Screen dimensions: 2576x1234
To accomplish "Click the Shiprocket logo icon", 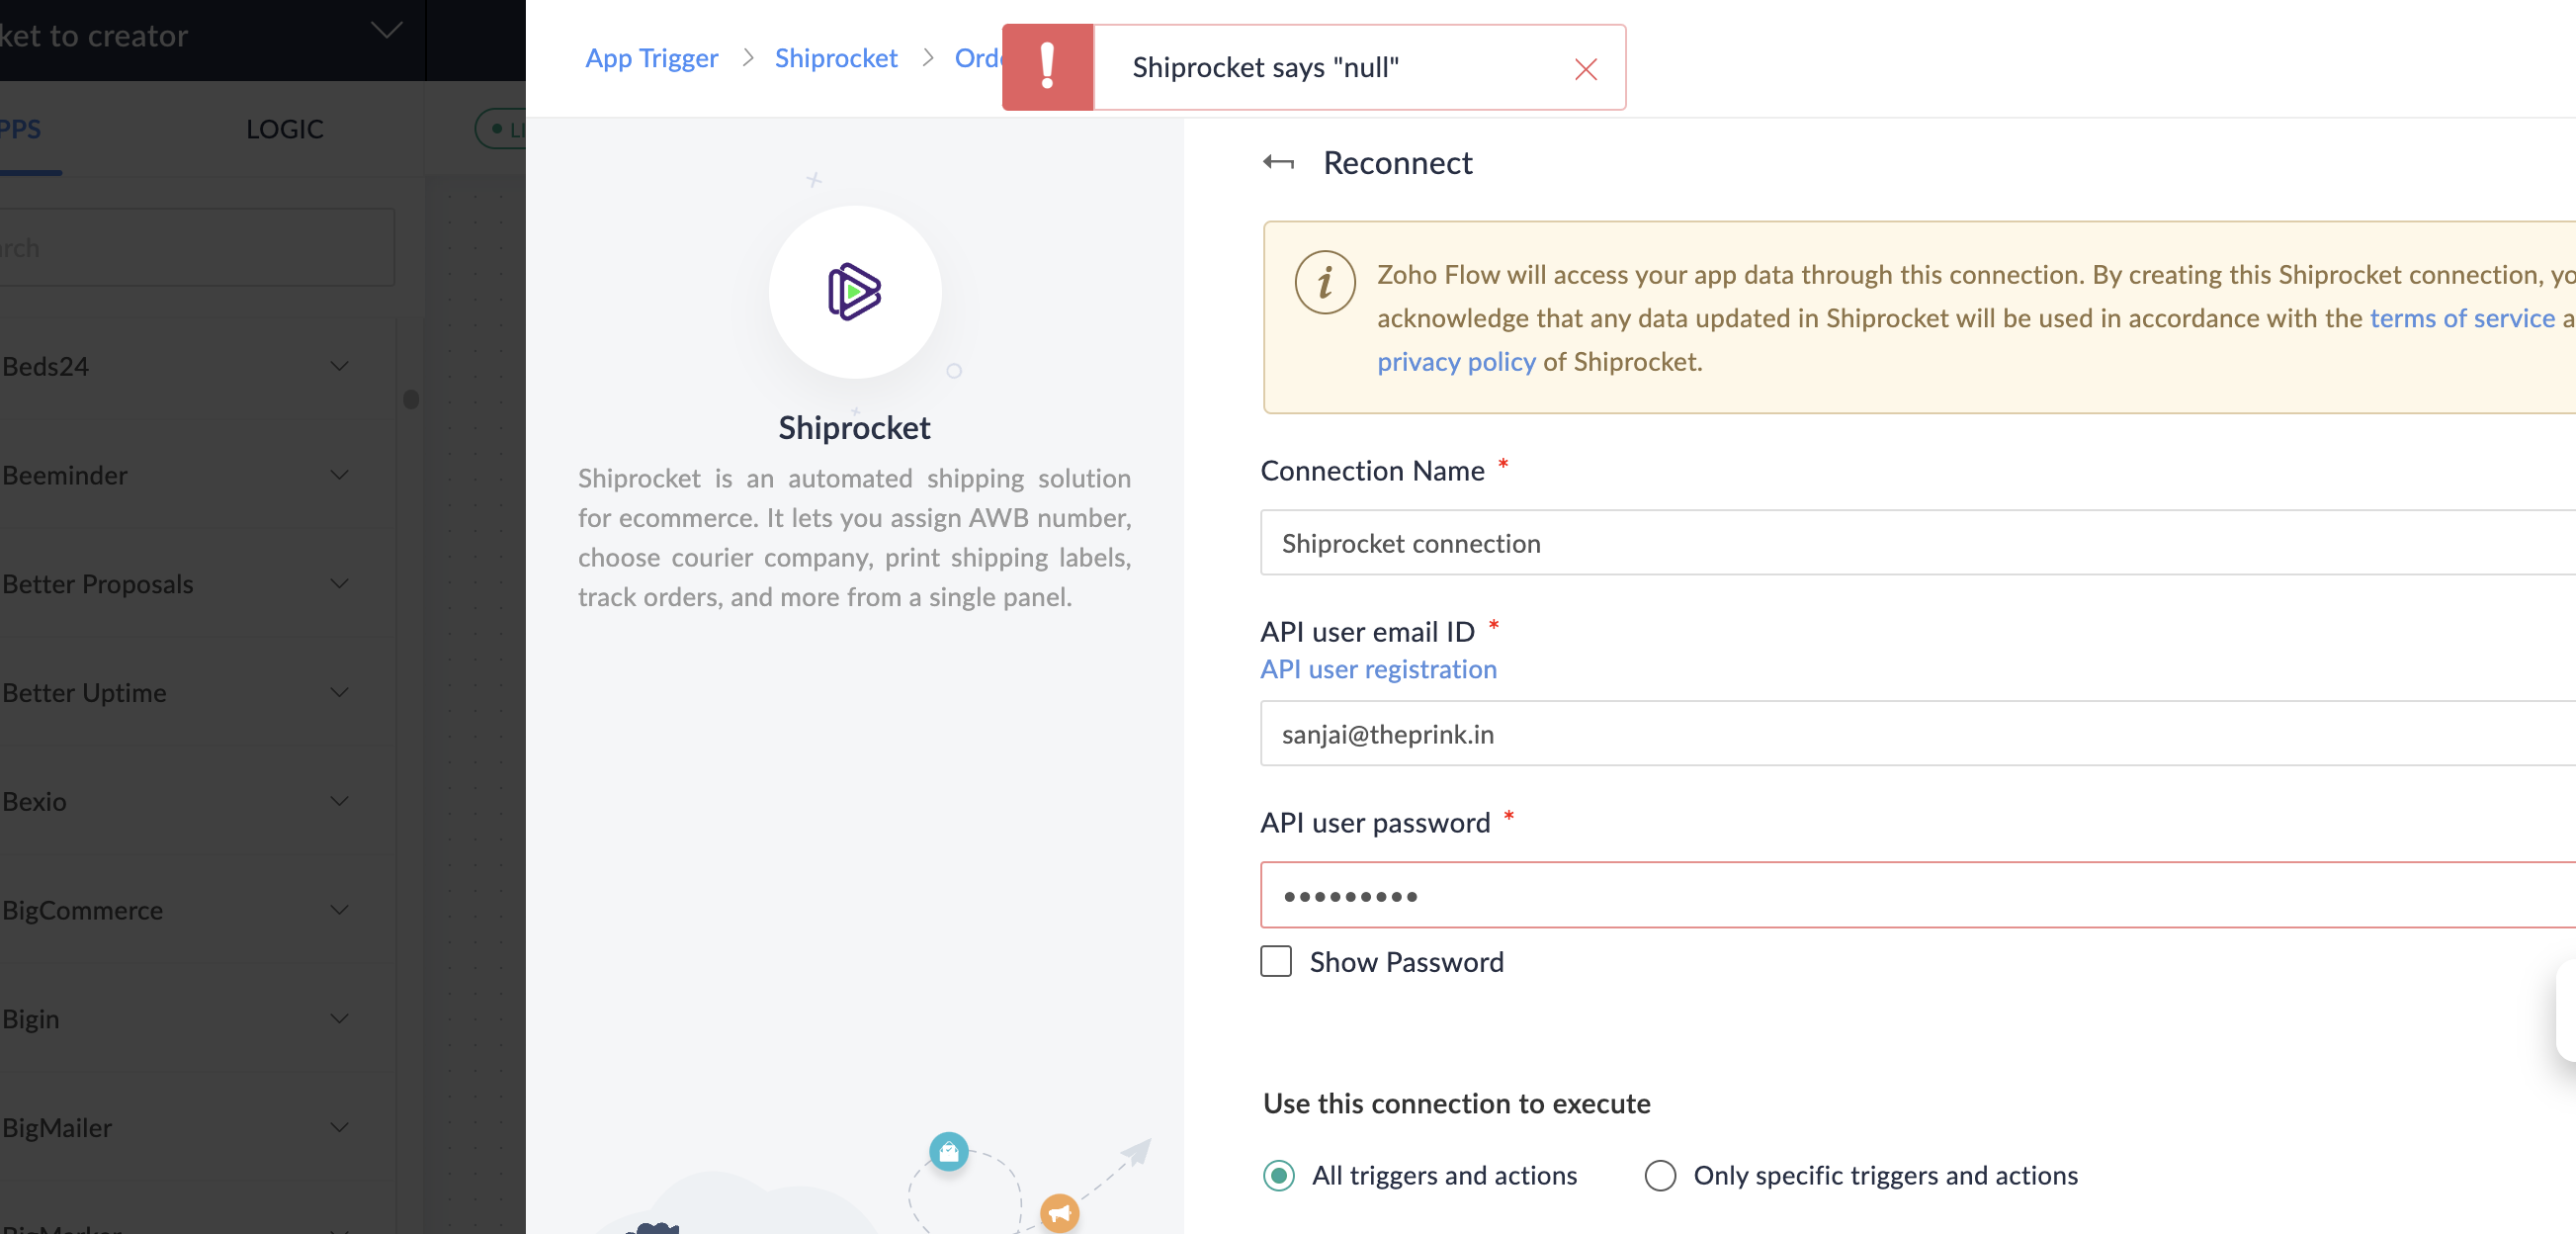I will pyautogui.click(x=854, y=292).
